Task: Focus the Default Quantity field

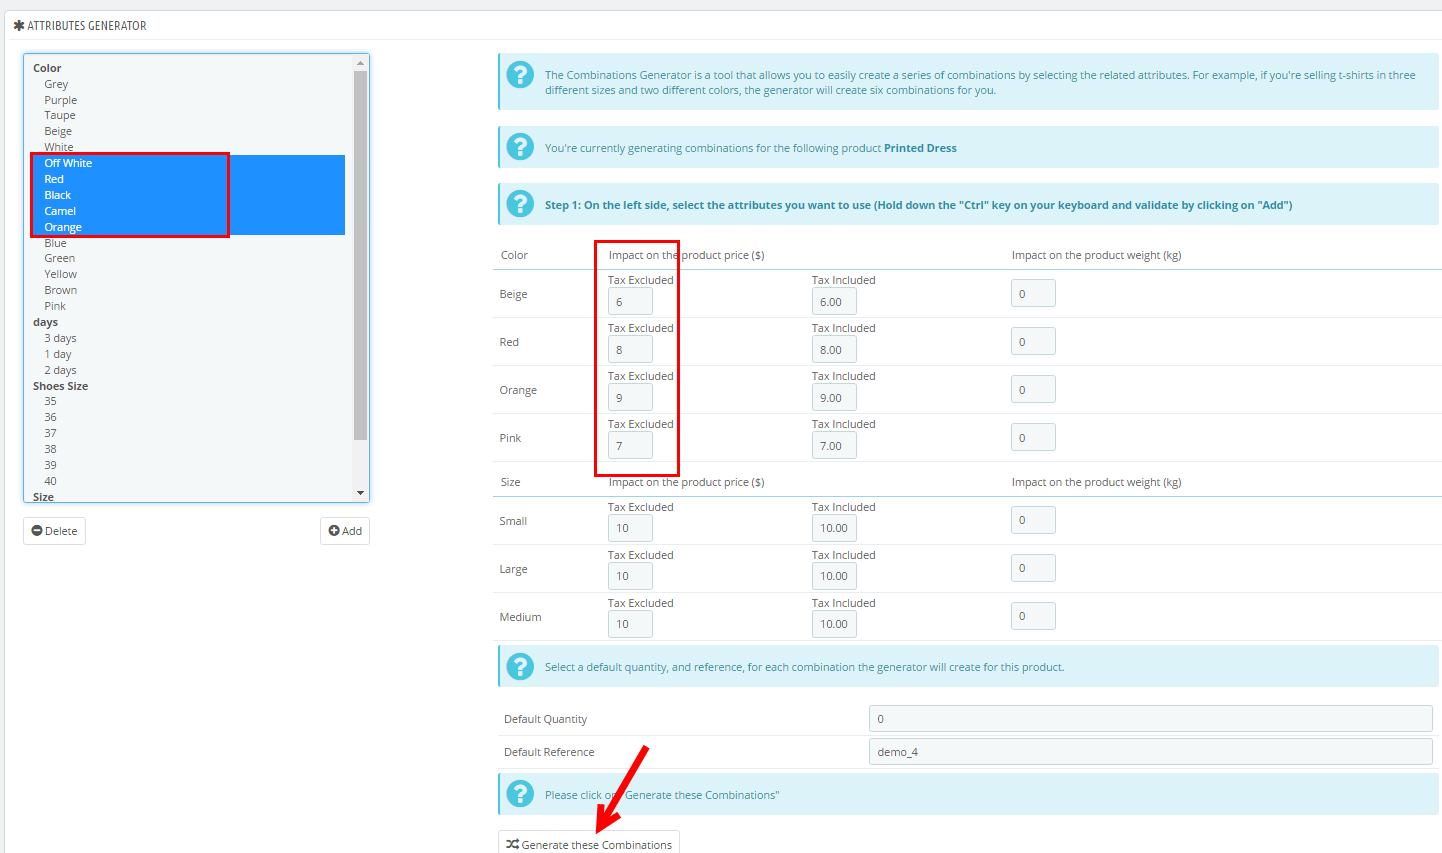Action: coord(1150,718)
